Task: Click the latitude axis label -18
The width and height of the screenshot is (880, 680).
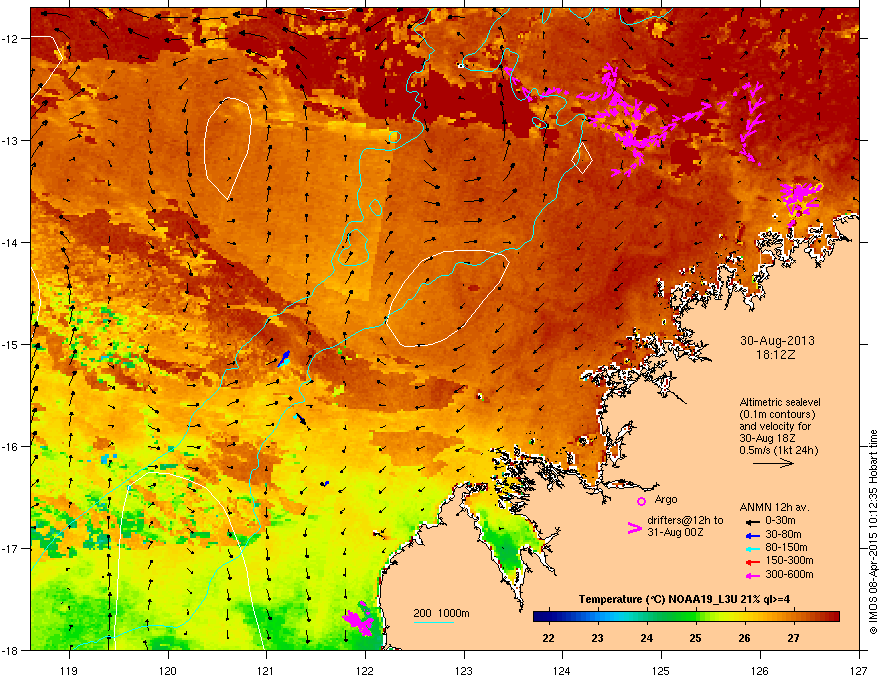Action: tap(10, 650)
